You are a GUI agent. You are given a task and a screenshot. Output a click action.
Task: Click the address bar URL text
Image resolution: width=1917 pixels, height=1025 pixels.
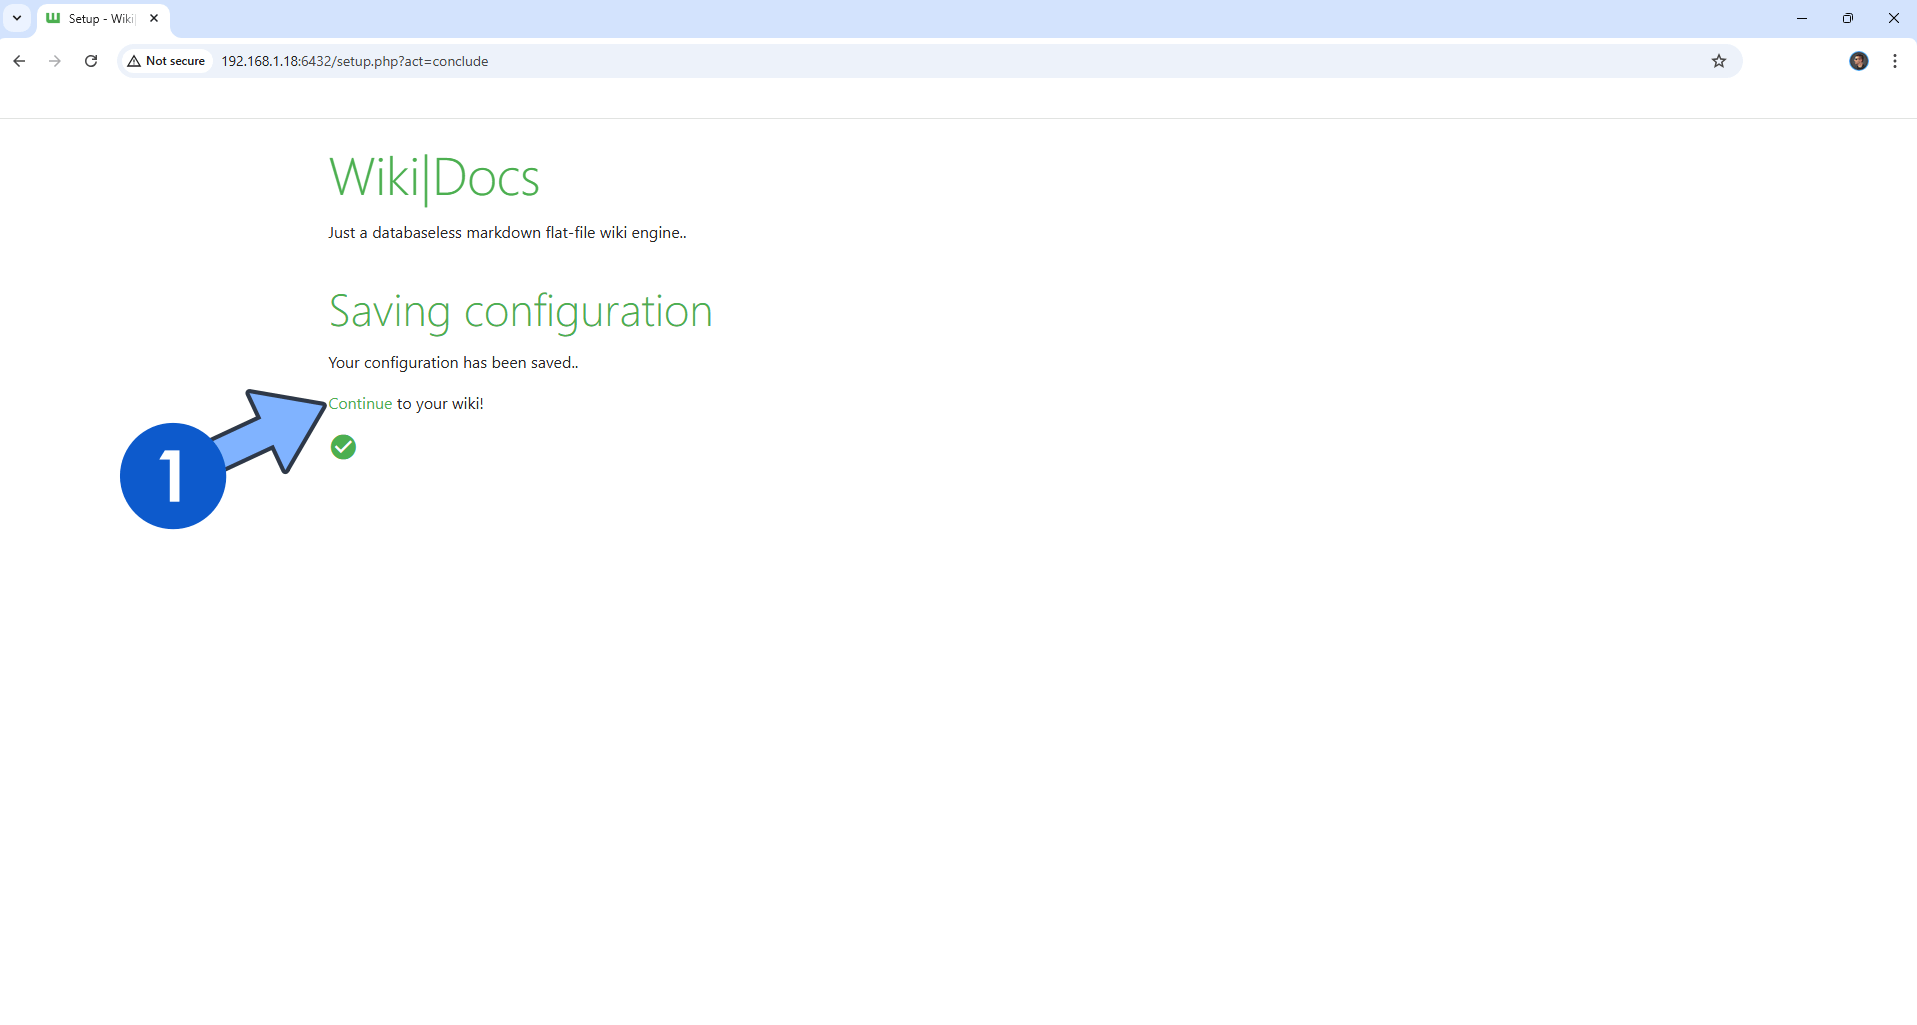[x=355, y=61]
